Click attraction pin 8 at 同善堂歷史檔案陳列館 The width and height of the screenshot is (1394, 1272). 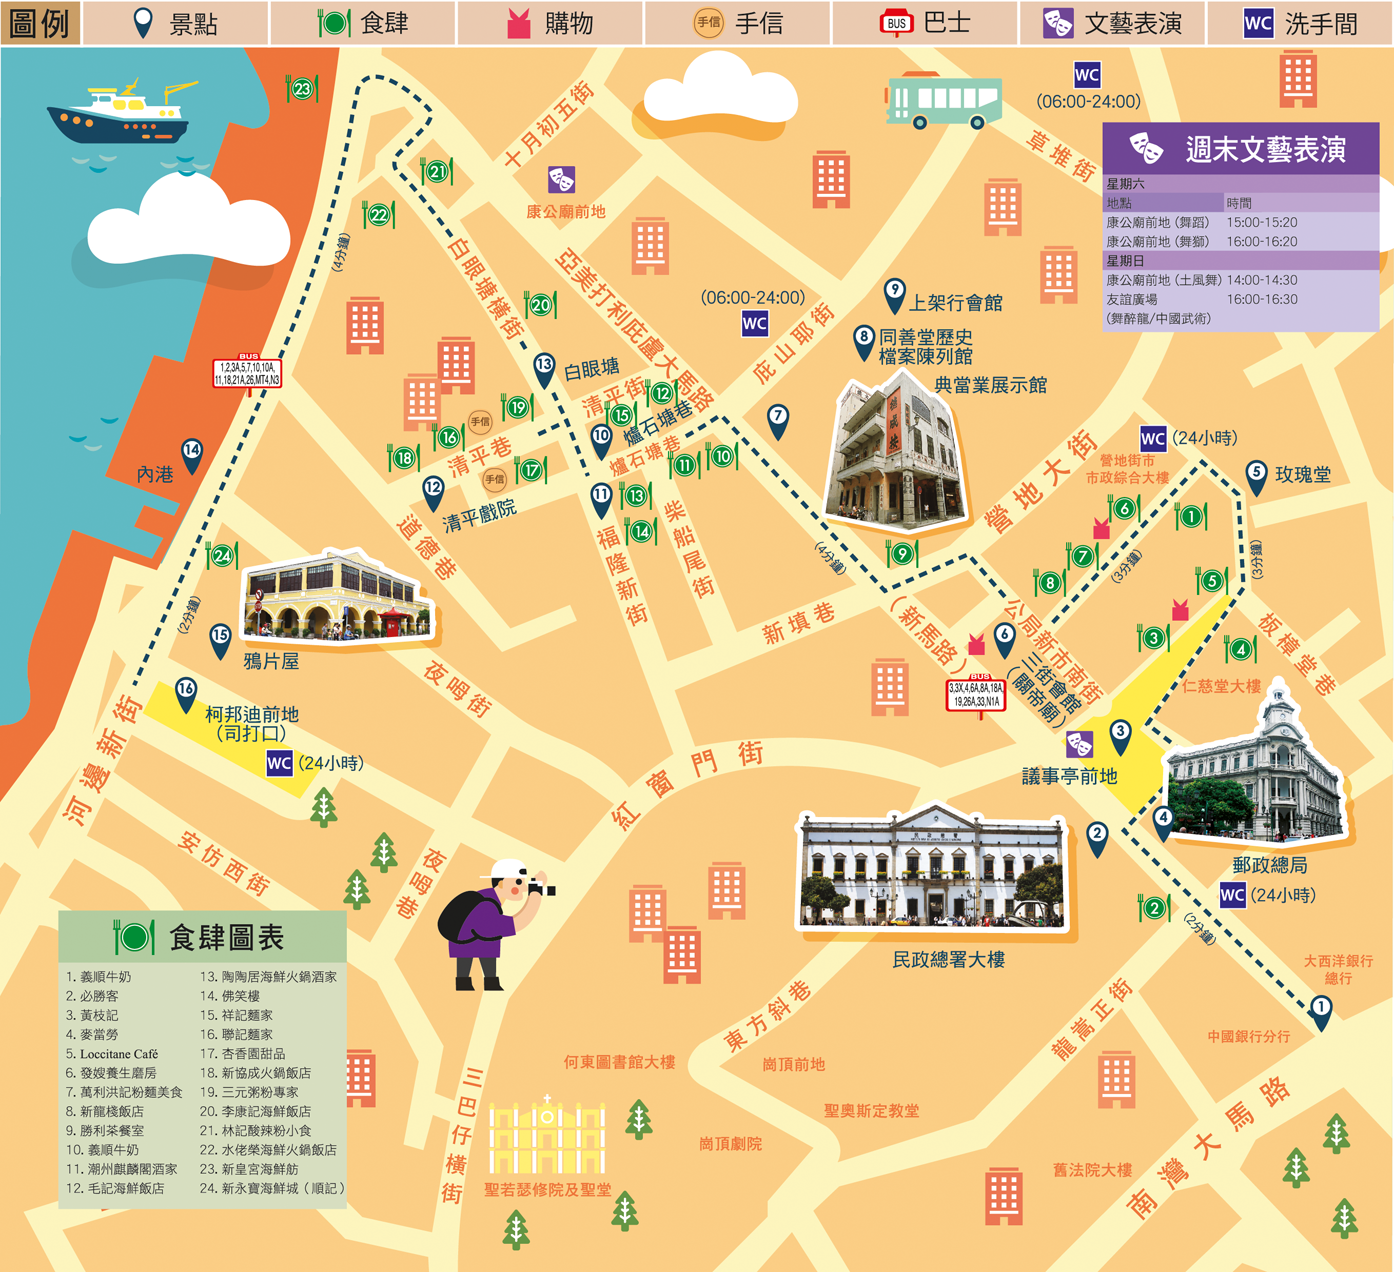point(864,342)
